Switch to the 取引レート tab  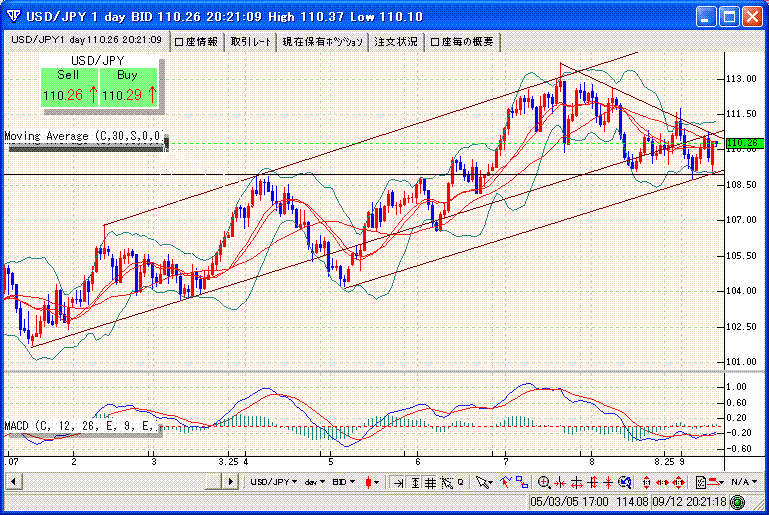251,42
